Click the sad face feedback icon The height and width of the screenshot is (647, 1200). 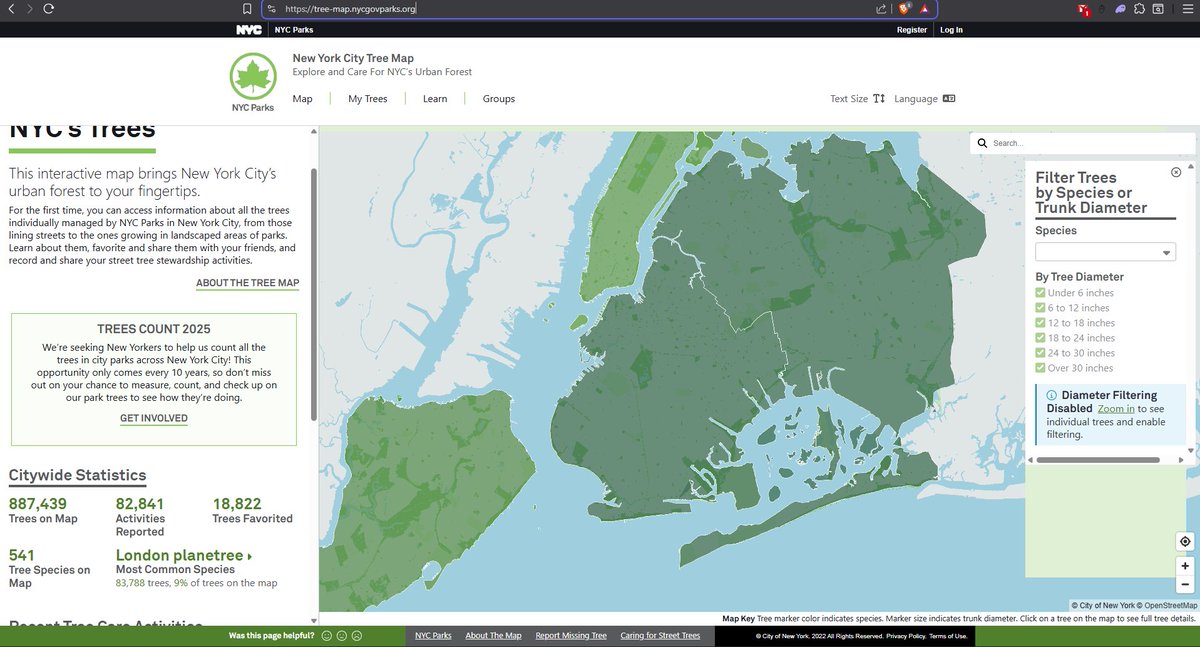(356, 636)
